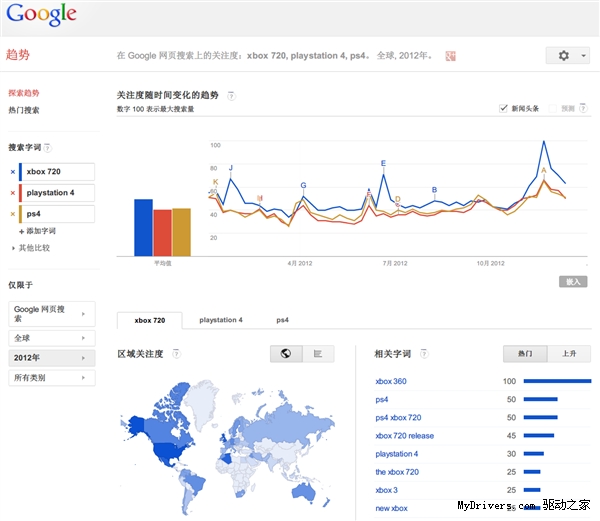
Task: Open related term xbox 720 release
Action: point(404,436)
